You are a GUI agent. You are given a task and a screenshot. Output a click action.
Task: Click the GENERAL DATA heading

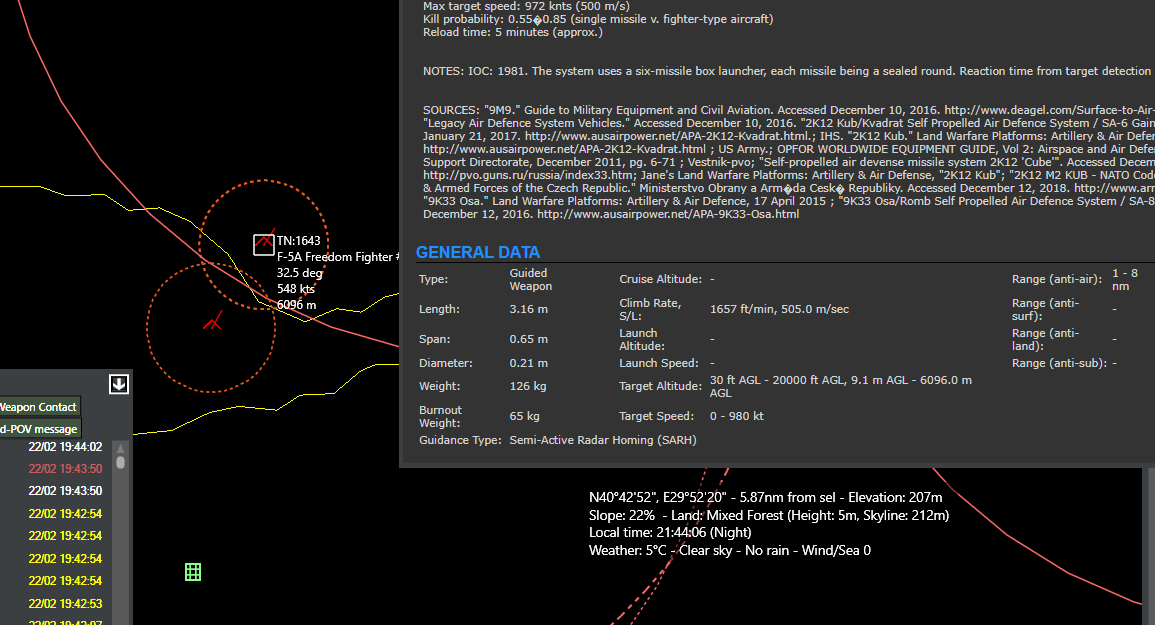tap(477, 252)
